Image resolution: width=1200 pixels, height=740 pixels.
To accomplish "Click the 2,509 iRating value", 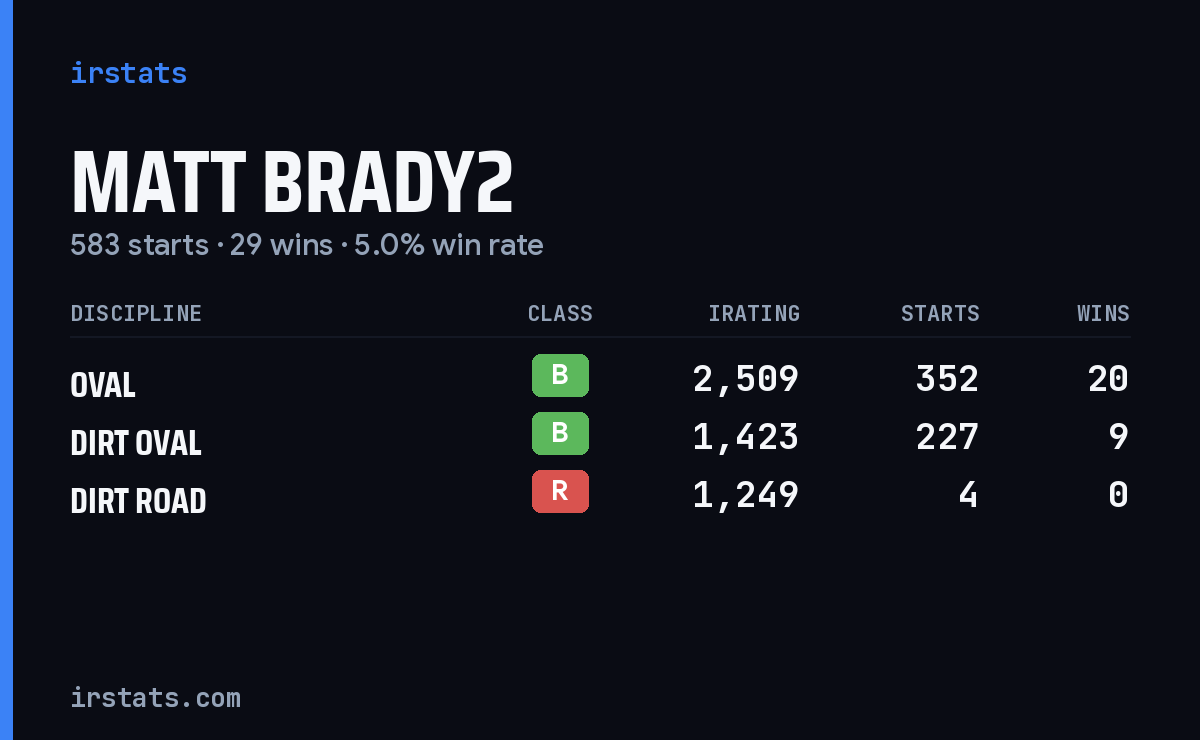I will (x=746, y=379).
